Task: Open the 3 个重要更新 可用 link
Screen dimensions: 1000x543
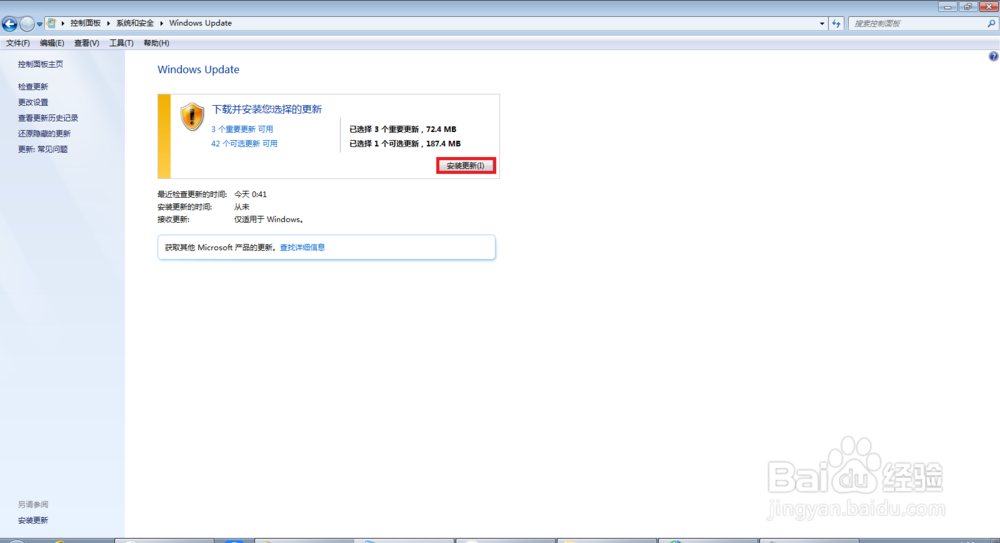Action: pyautogui.click(x=242, y=129)
